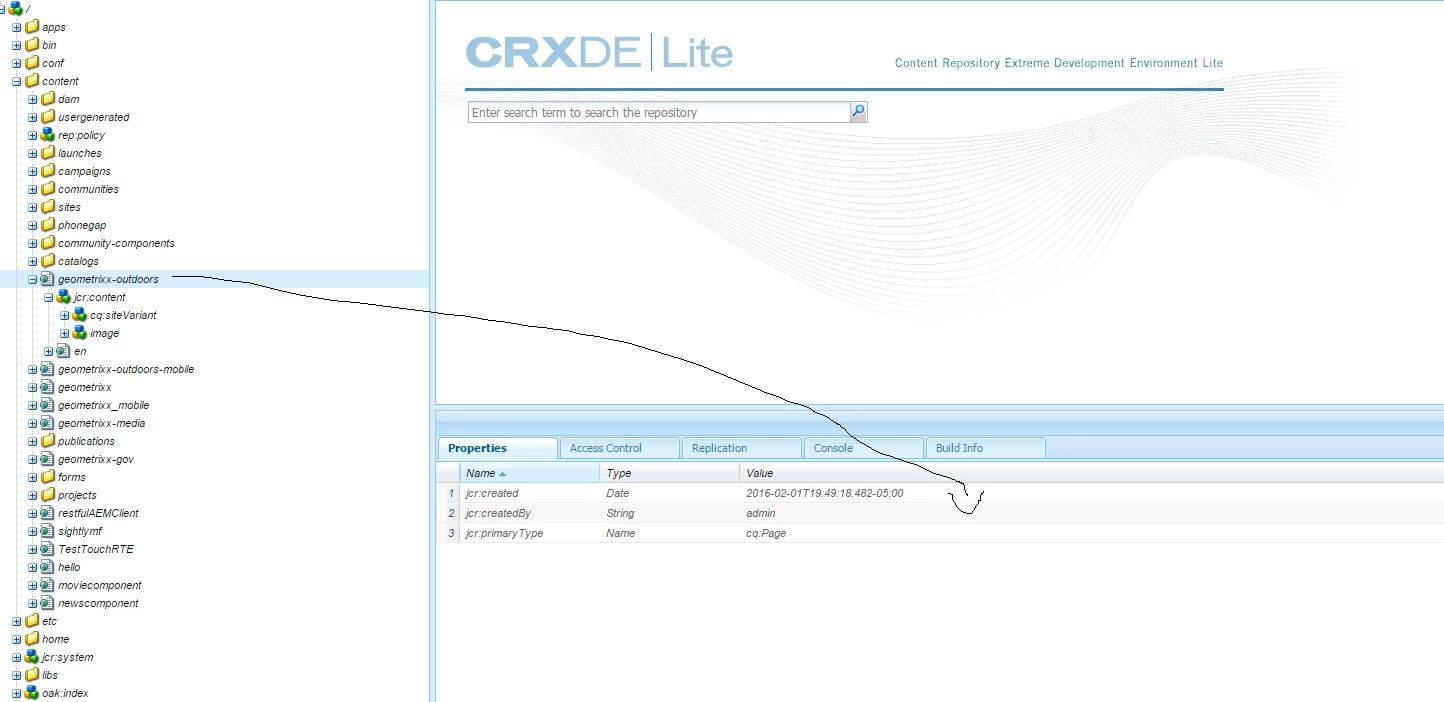1444x702 pixels.
Task: Click the bin folder icon
Action: (x=32, y=45)
